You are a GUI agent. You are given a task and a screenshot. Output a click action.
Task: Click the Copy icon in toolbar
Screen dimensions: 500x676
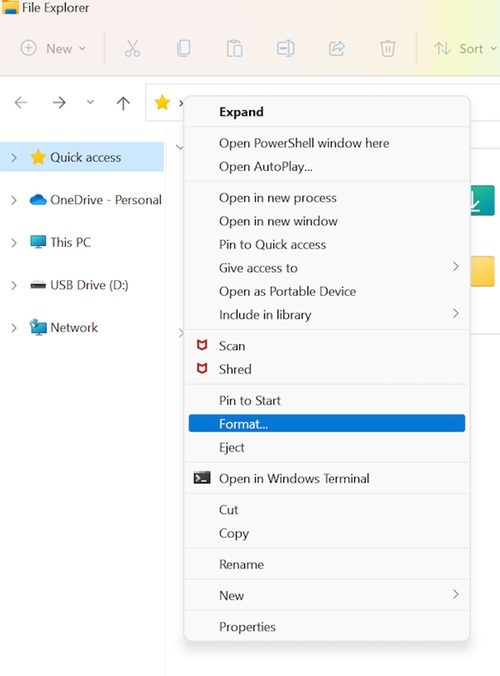coord(184,49)
